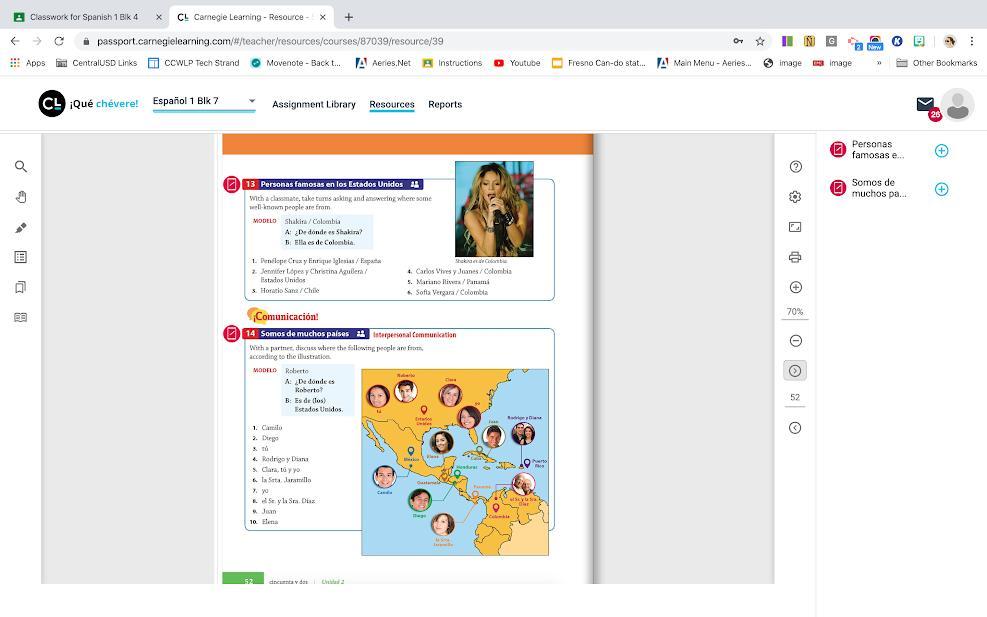This screenshot has height=617, width=987.
Task: Select the hand pan tool in left sidebar
Action: click(x=20, y=197)
